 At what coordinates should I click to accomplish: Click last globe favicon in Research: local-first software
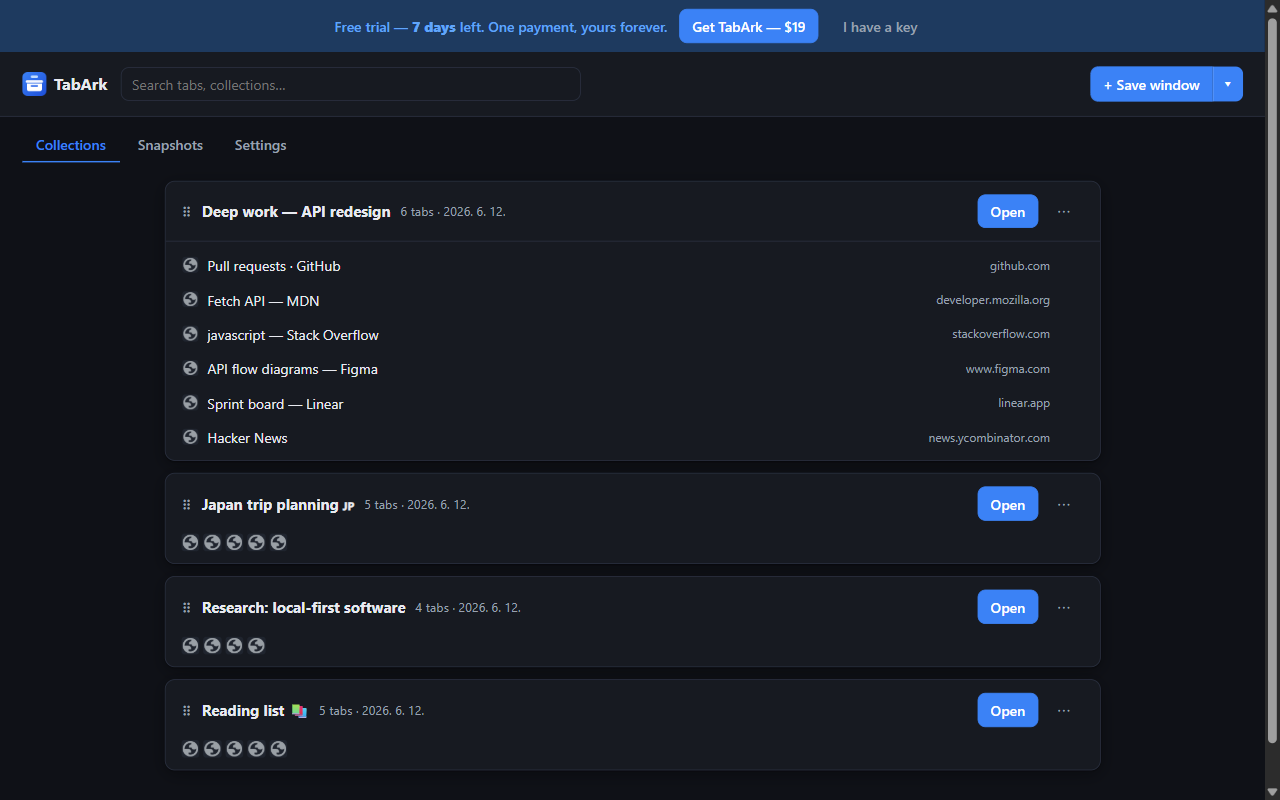[x=256, y=645]
